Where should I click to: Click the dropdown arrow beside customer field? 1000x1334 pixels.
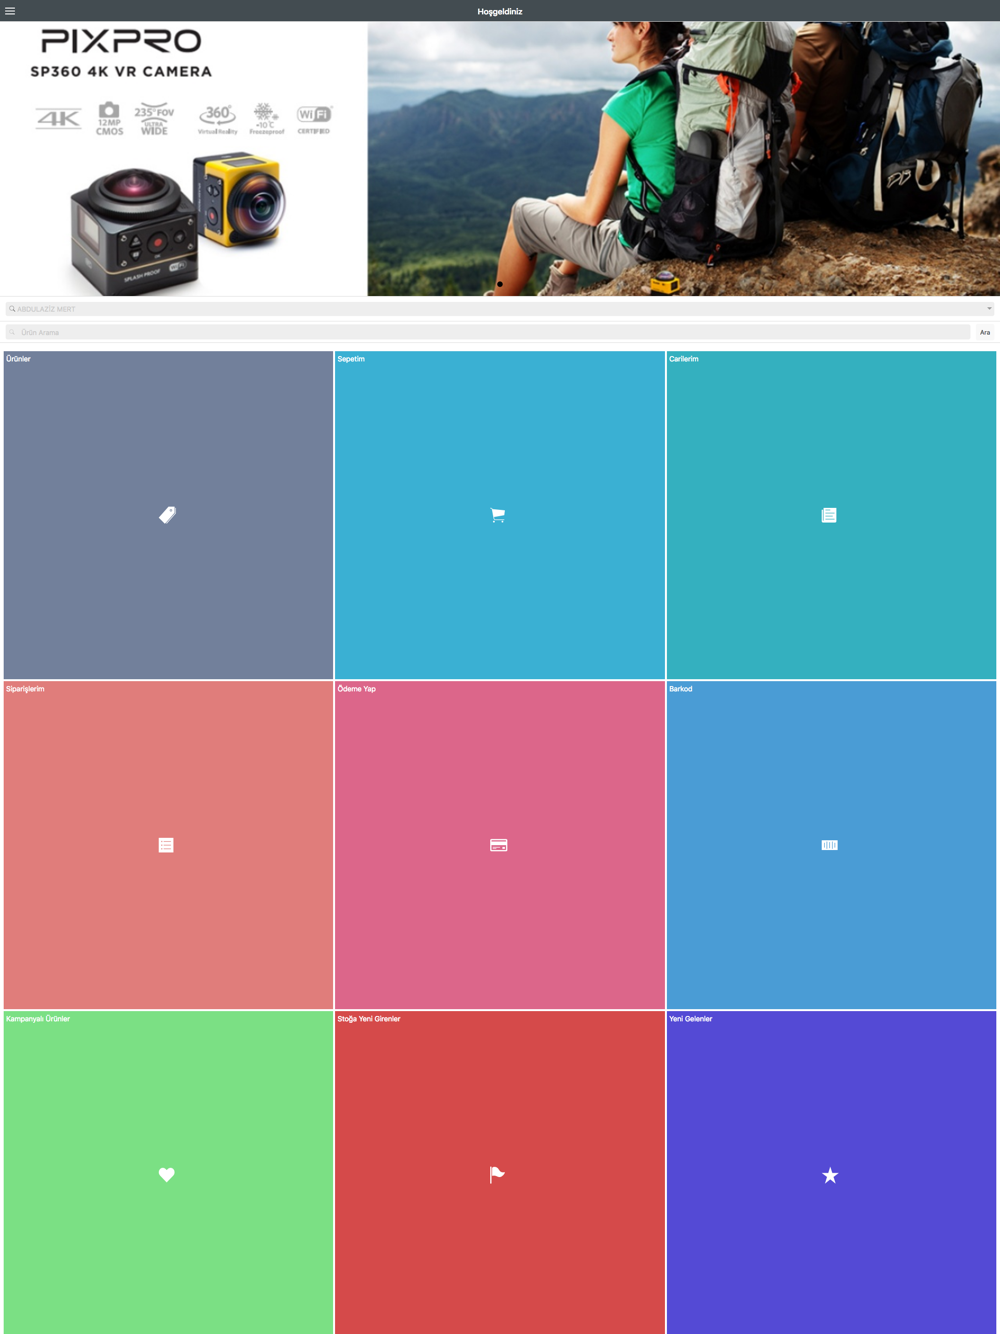[989, 309]
